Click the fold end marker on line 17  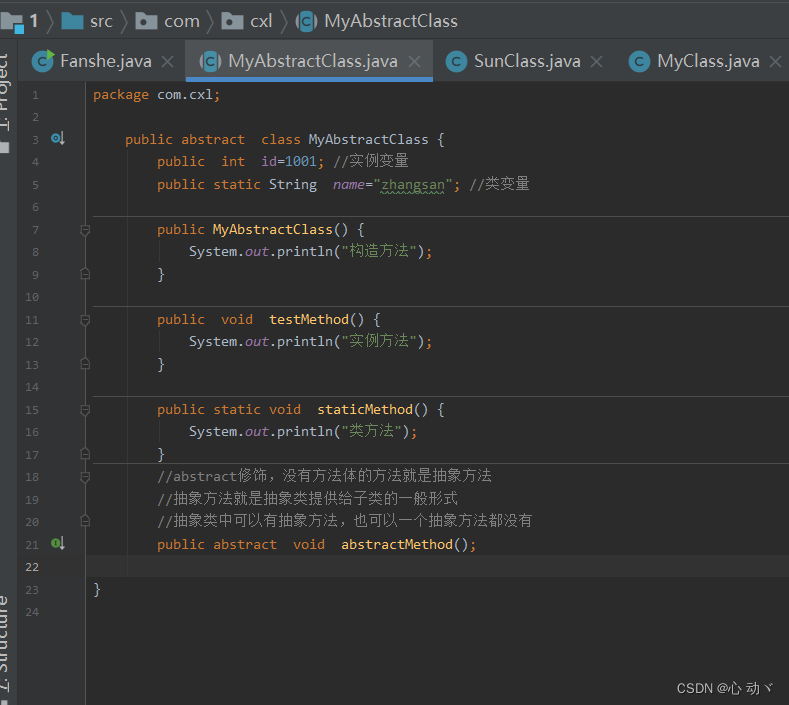(85, 454)
